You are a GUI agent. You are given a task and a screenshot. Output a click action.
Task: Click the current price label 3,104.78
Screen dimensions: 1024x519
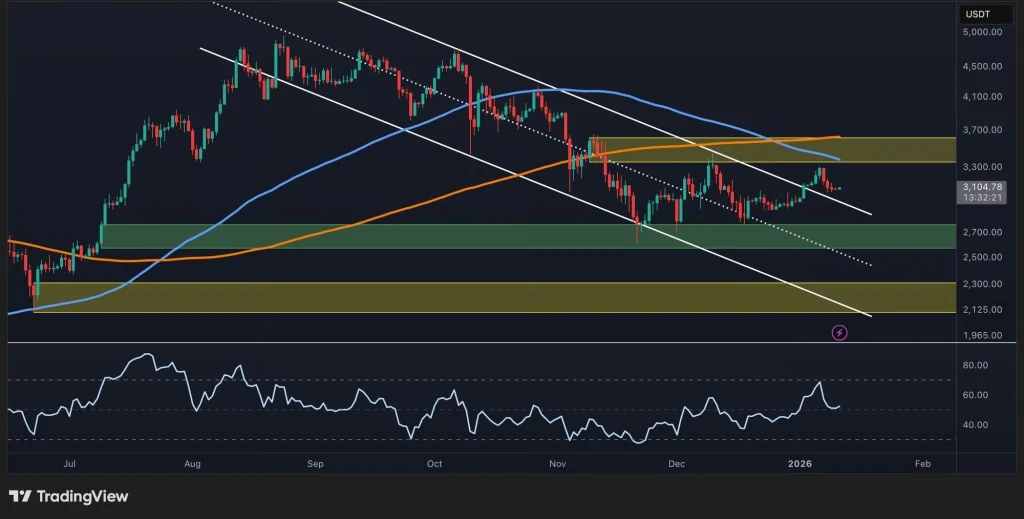tap(982, 187)
